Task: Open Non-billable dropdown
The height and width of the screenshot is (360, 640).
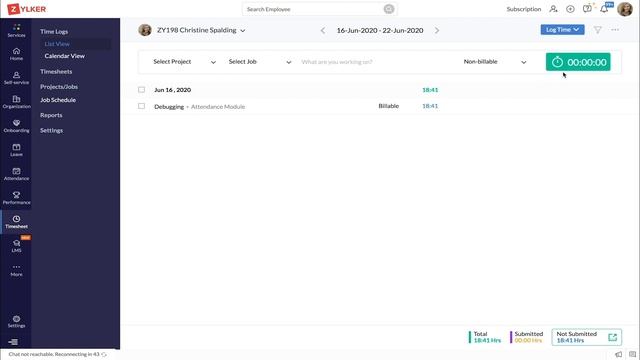Action: (x=495, y=62)
